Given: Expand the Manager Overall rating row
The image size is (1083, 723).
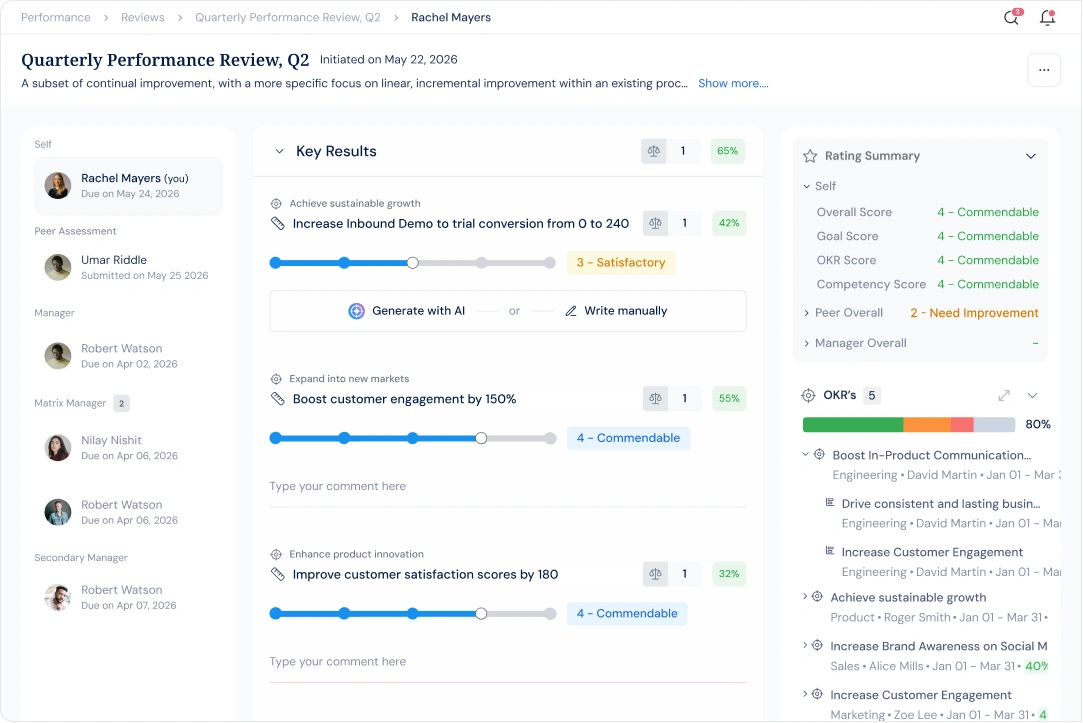Looking at the screenshot, I should [807, 343].
